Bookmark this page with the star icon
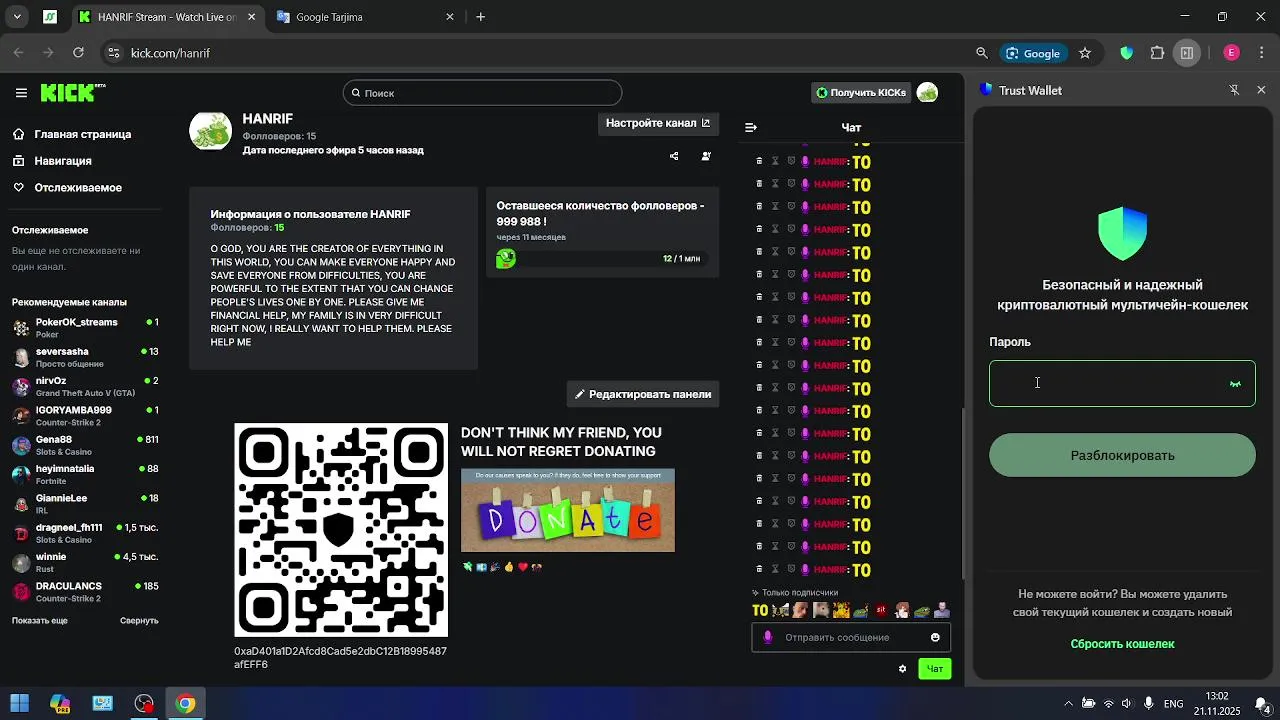This screenshot has width=1280, height=720. (x=1084, y=53)
